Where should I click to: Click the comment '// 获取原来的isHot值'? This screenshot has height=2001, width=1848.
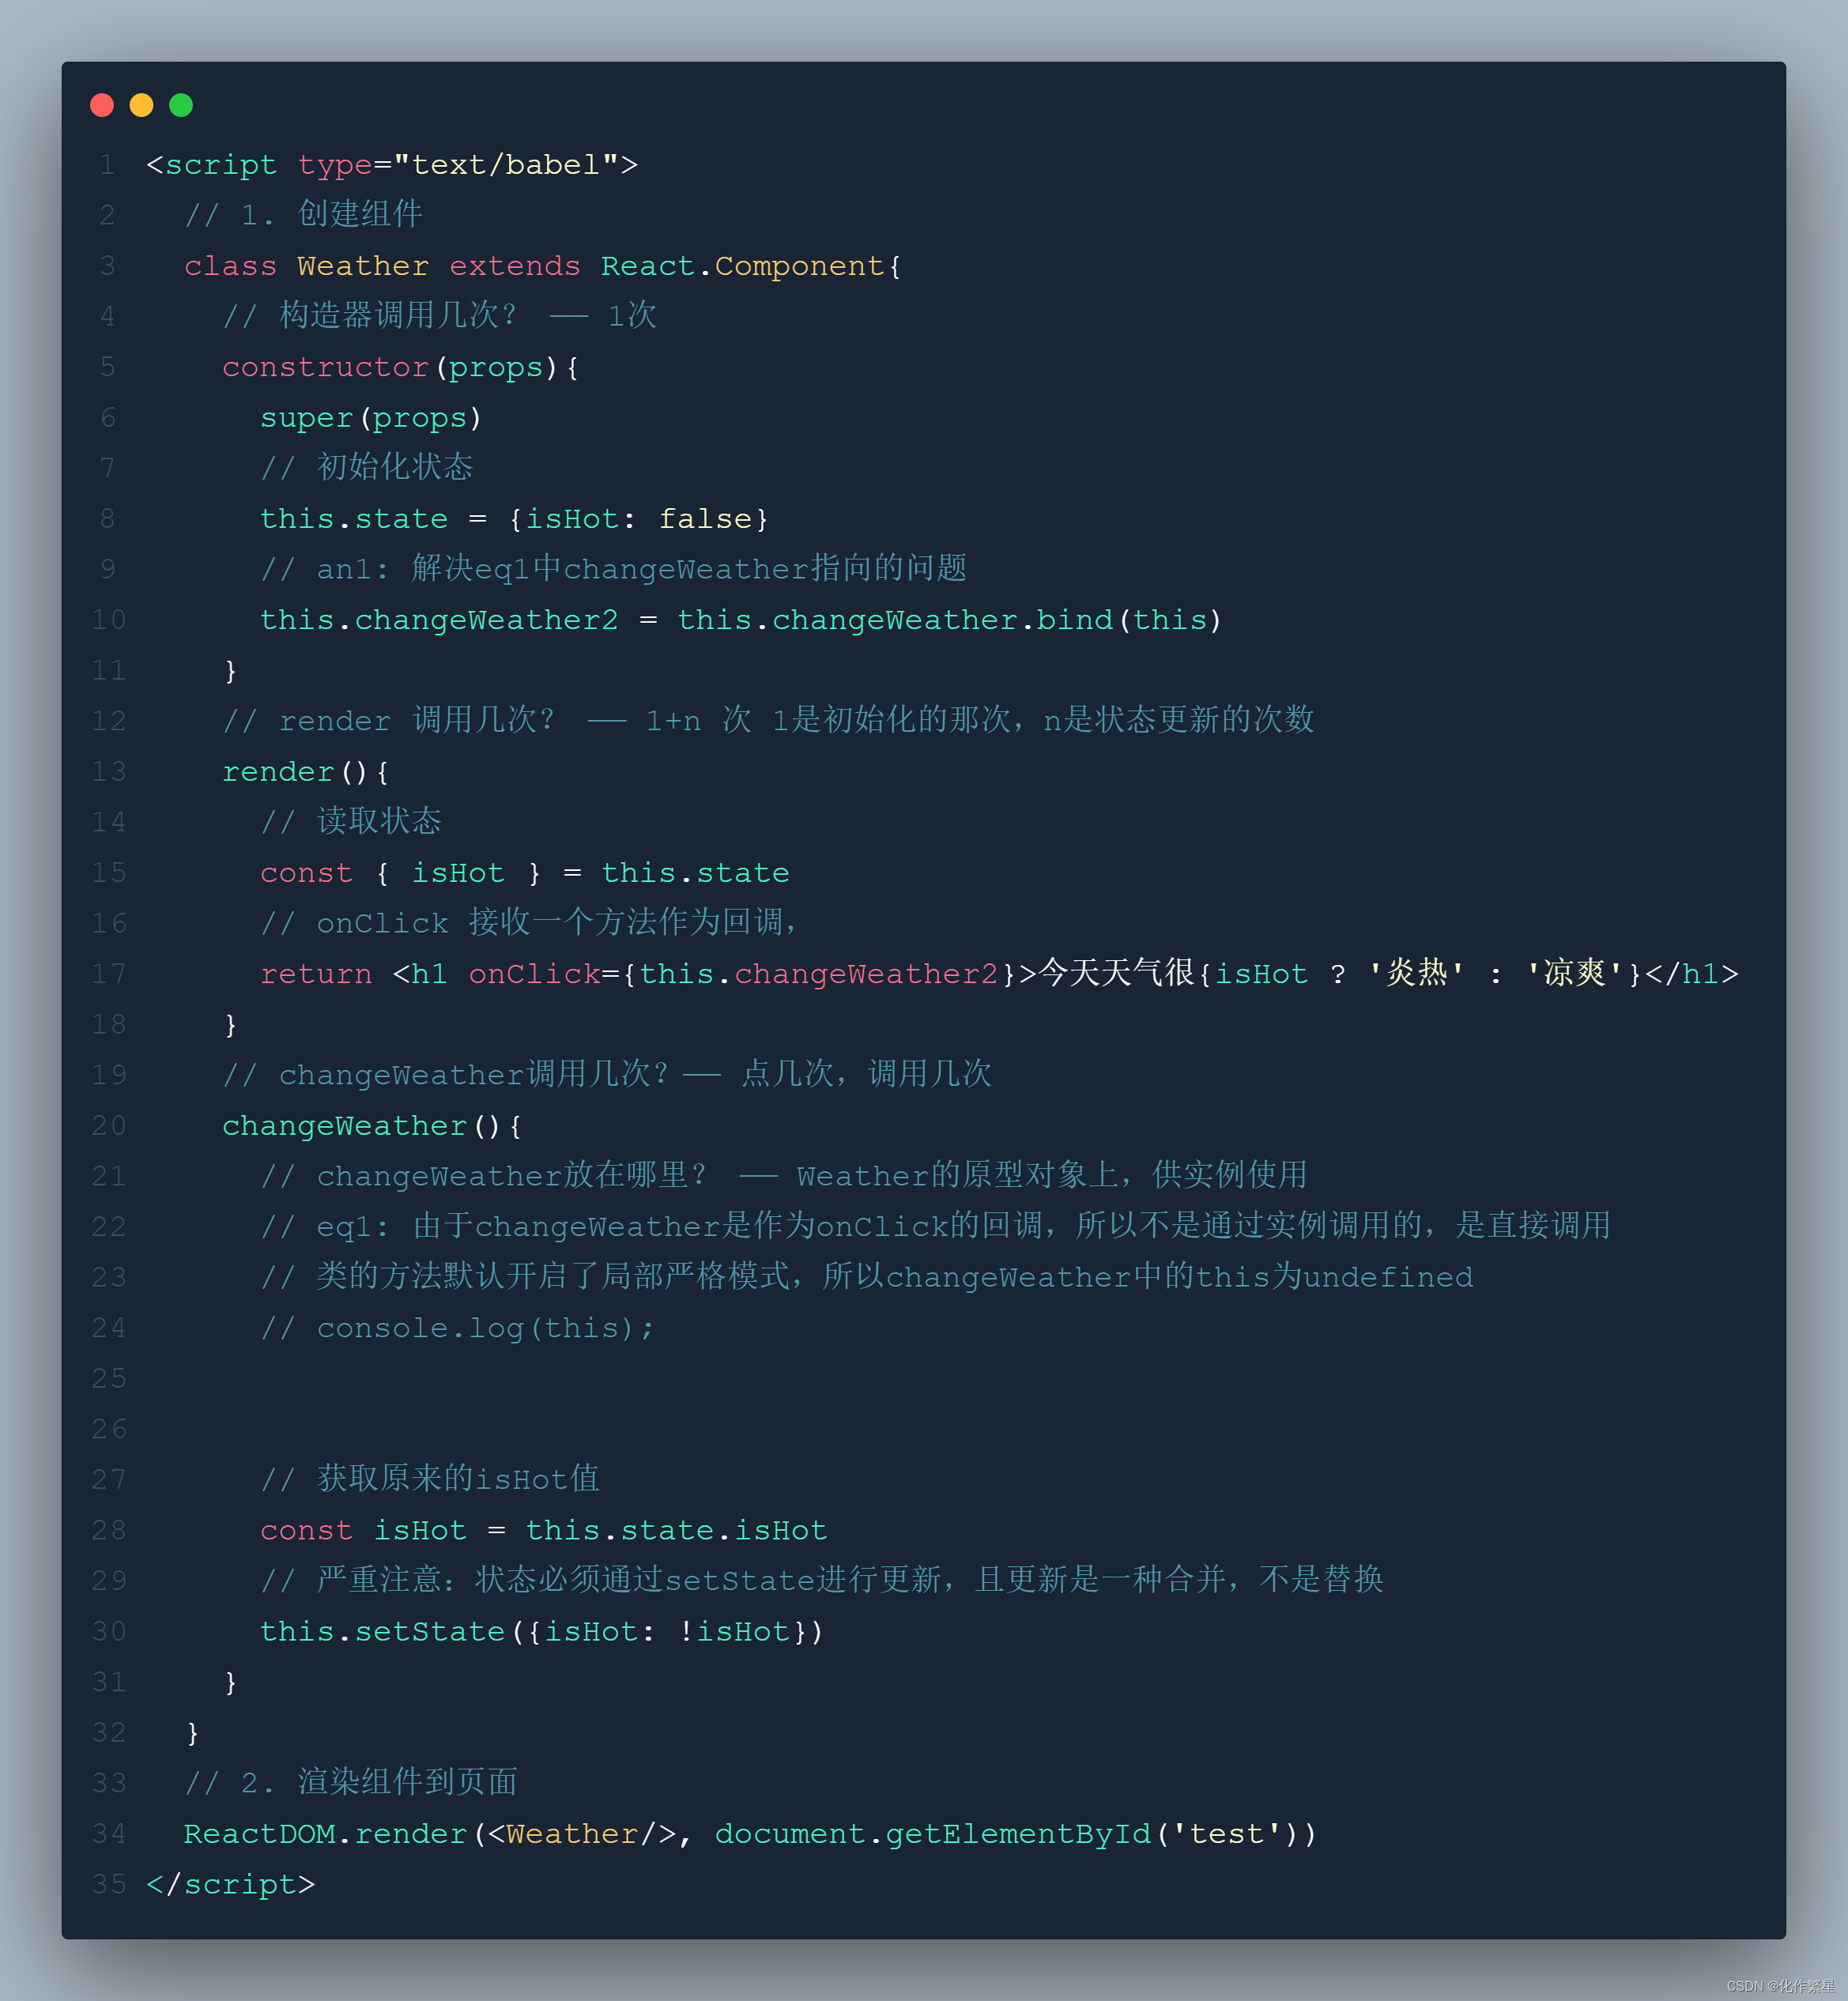pyautogui.click(x=429, y=1479)
